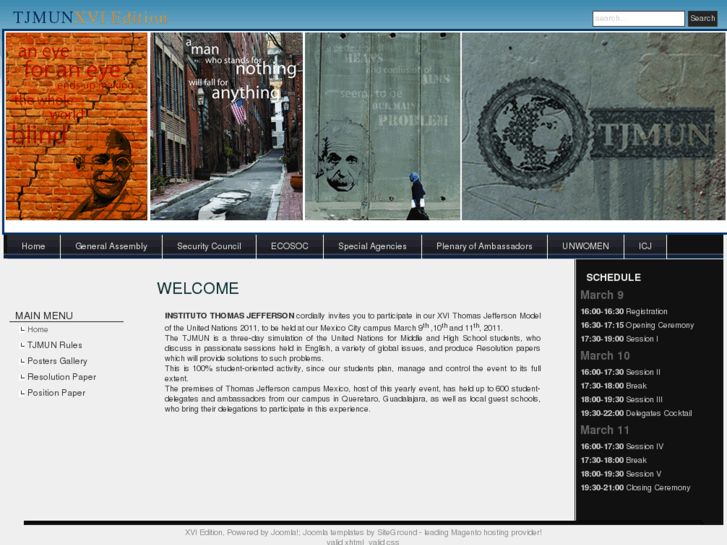The height and width of the screenshot is (545, 727).
Task: Open the Plenary of Ambassadors tab
Action: click(x=484, y=246)
